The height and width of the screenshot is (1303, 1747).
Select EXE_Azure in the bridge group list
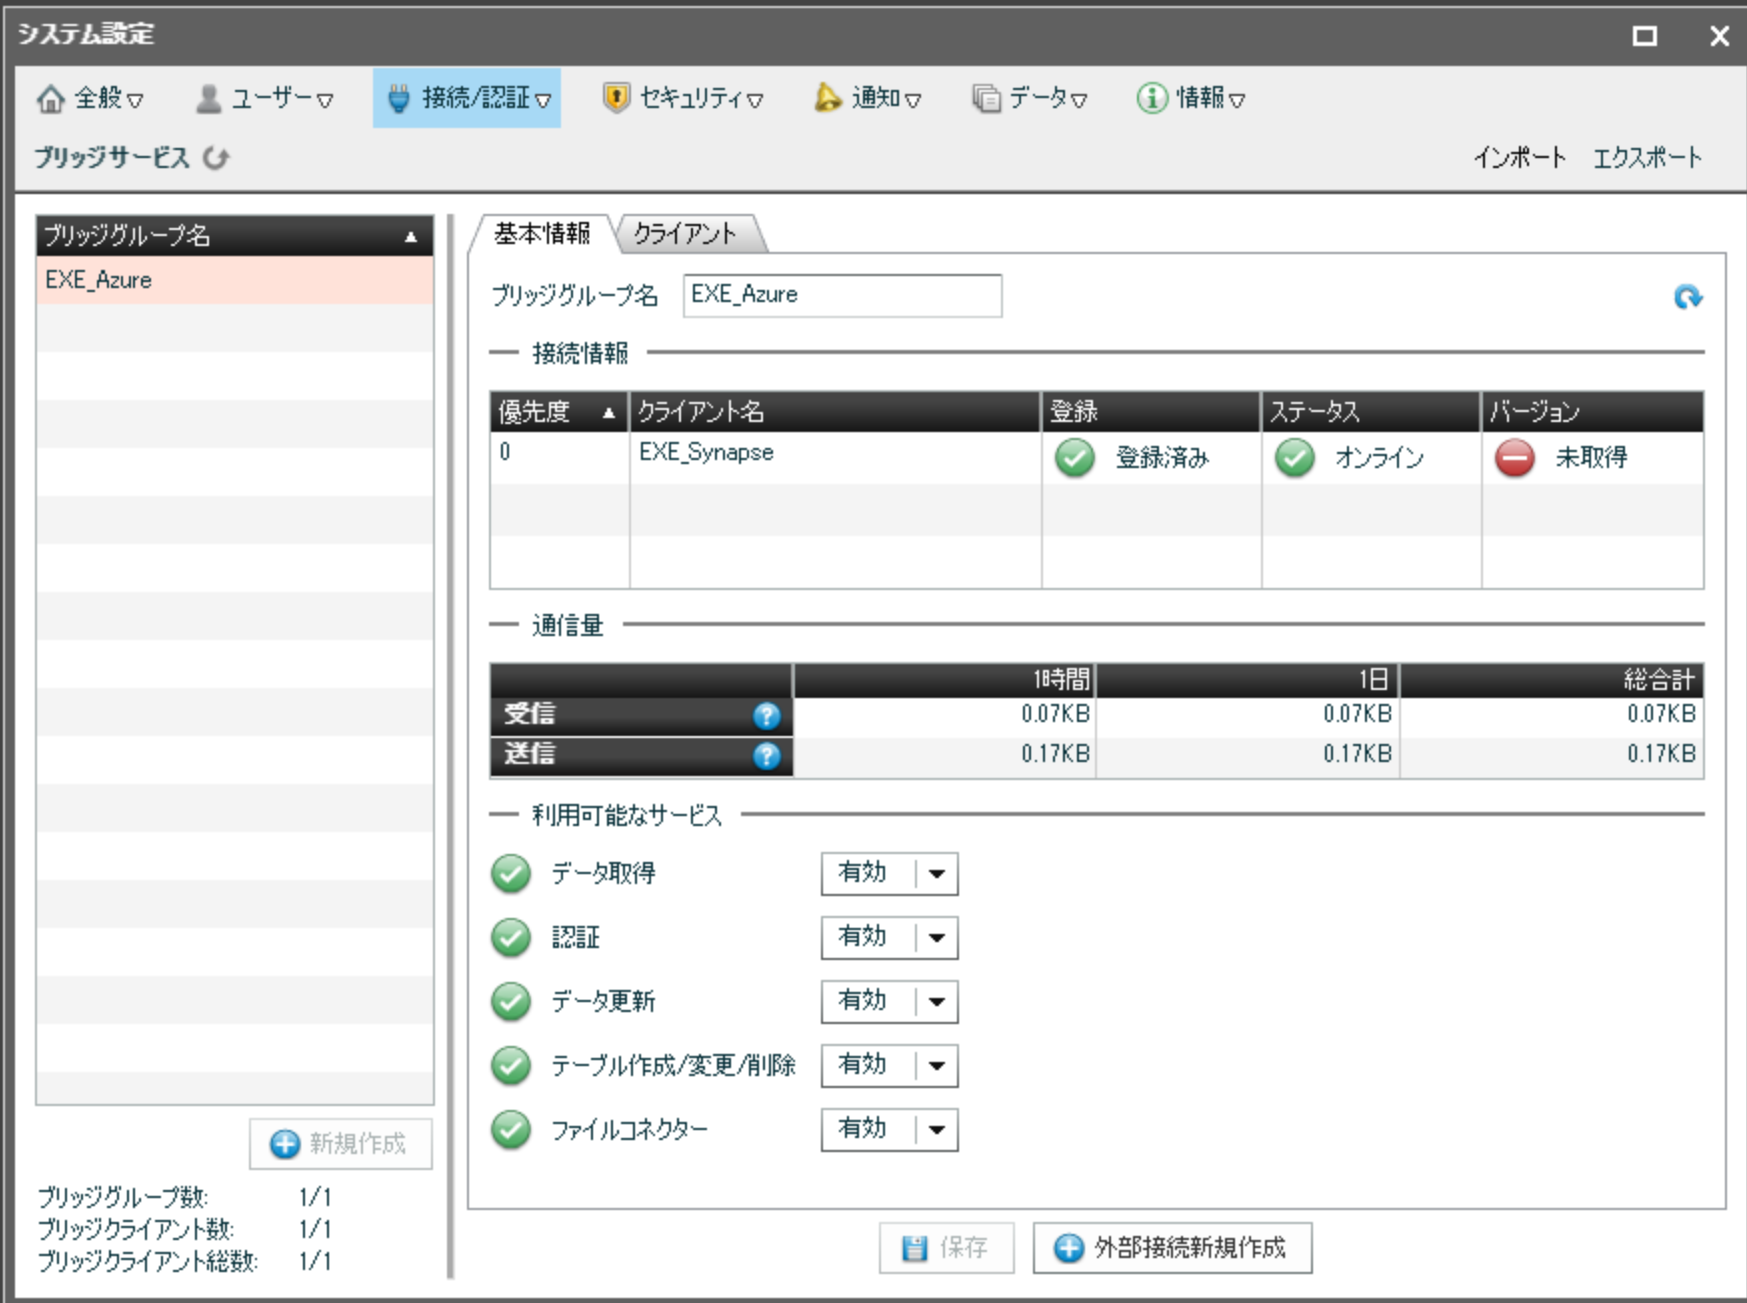click(x=235, y=280)
